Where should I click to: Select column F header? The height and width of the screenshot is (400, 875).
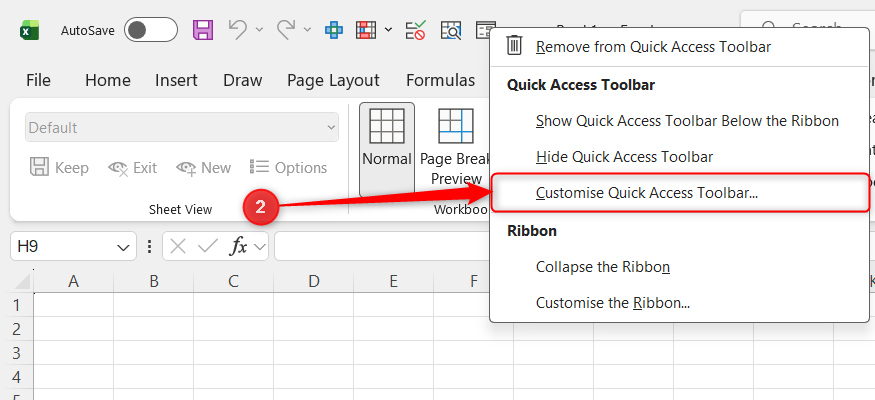pos(474,281)
